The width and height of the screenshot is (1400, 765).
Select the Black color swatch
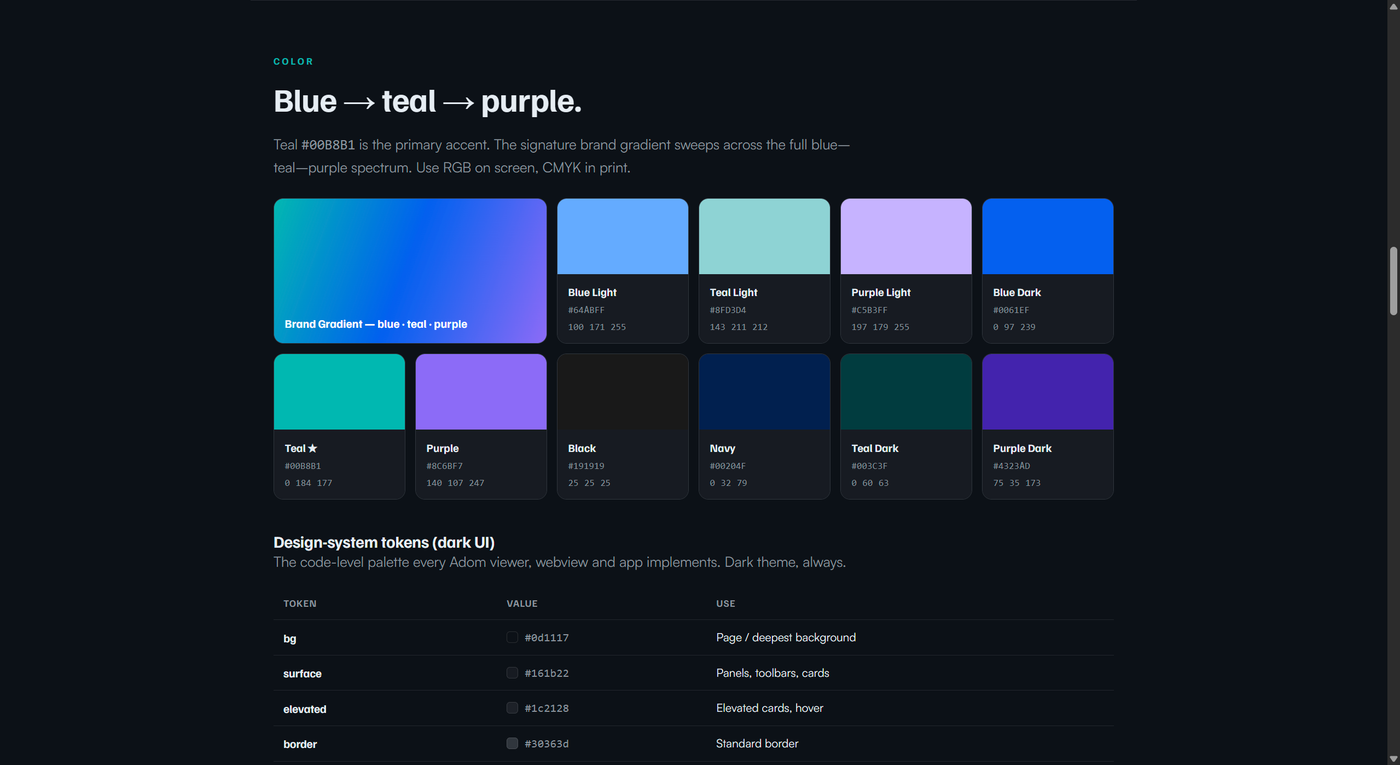(x=623, y=426)
